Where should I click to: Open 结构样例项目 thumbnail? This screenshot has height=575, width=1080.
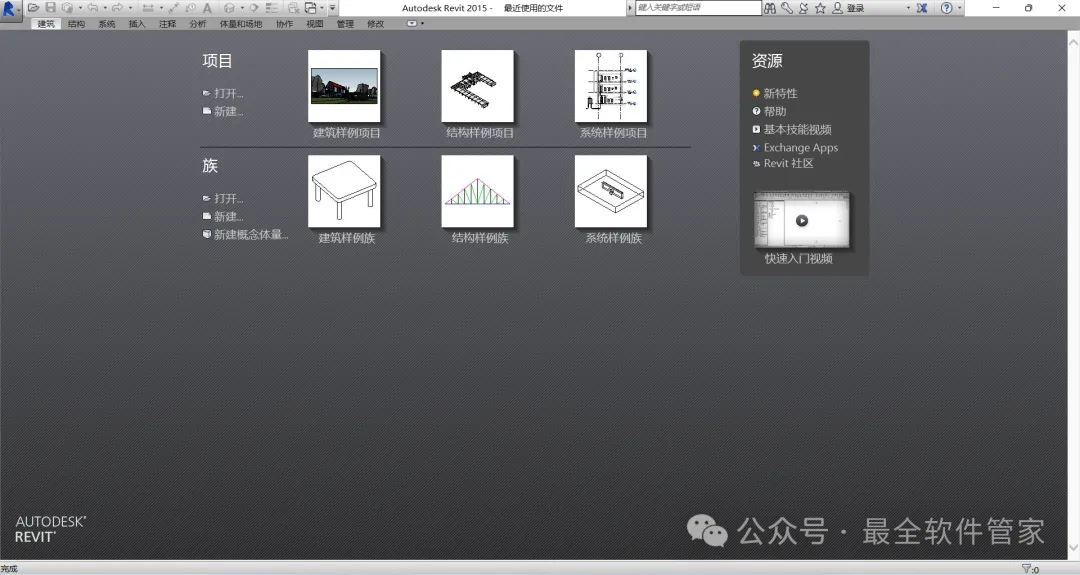477,86
